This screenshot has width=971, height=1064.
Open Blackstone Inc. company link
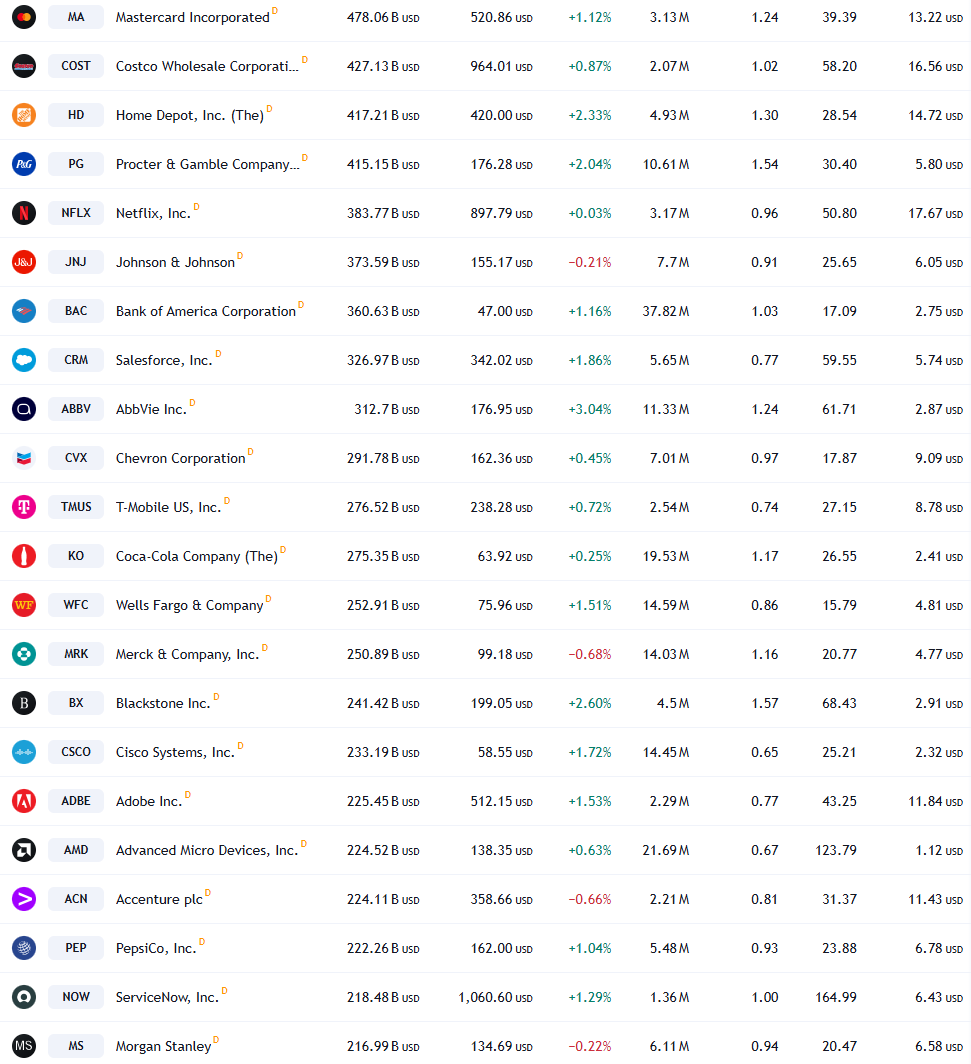pyautogui.click(x=163, y=703)
